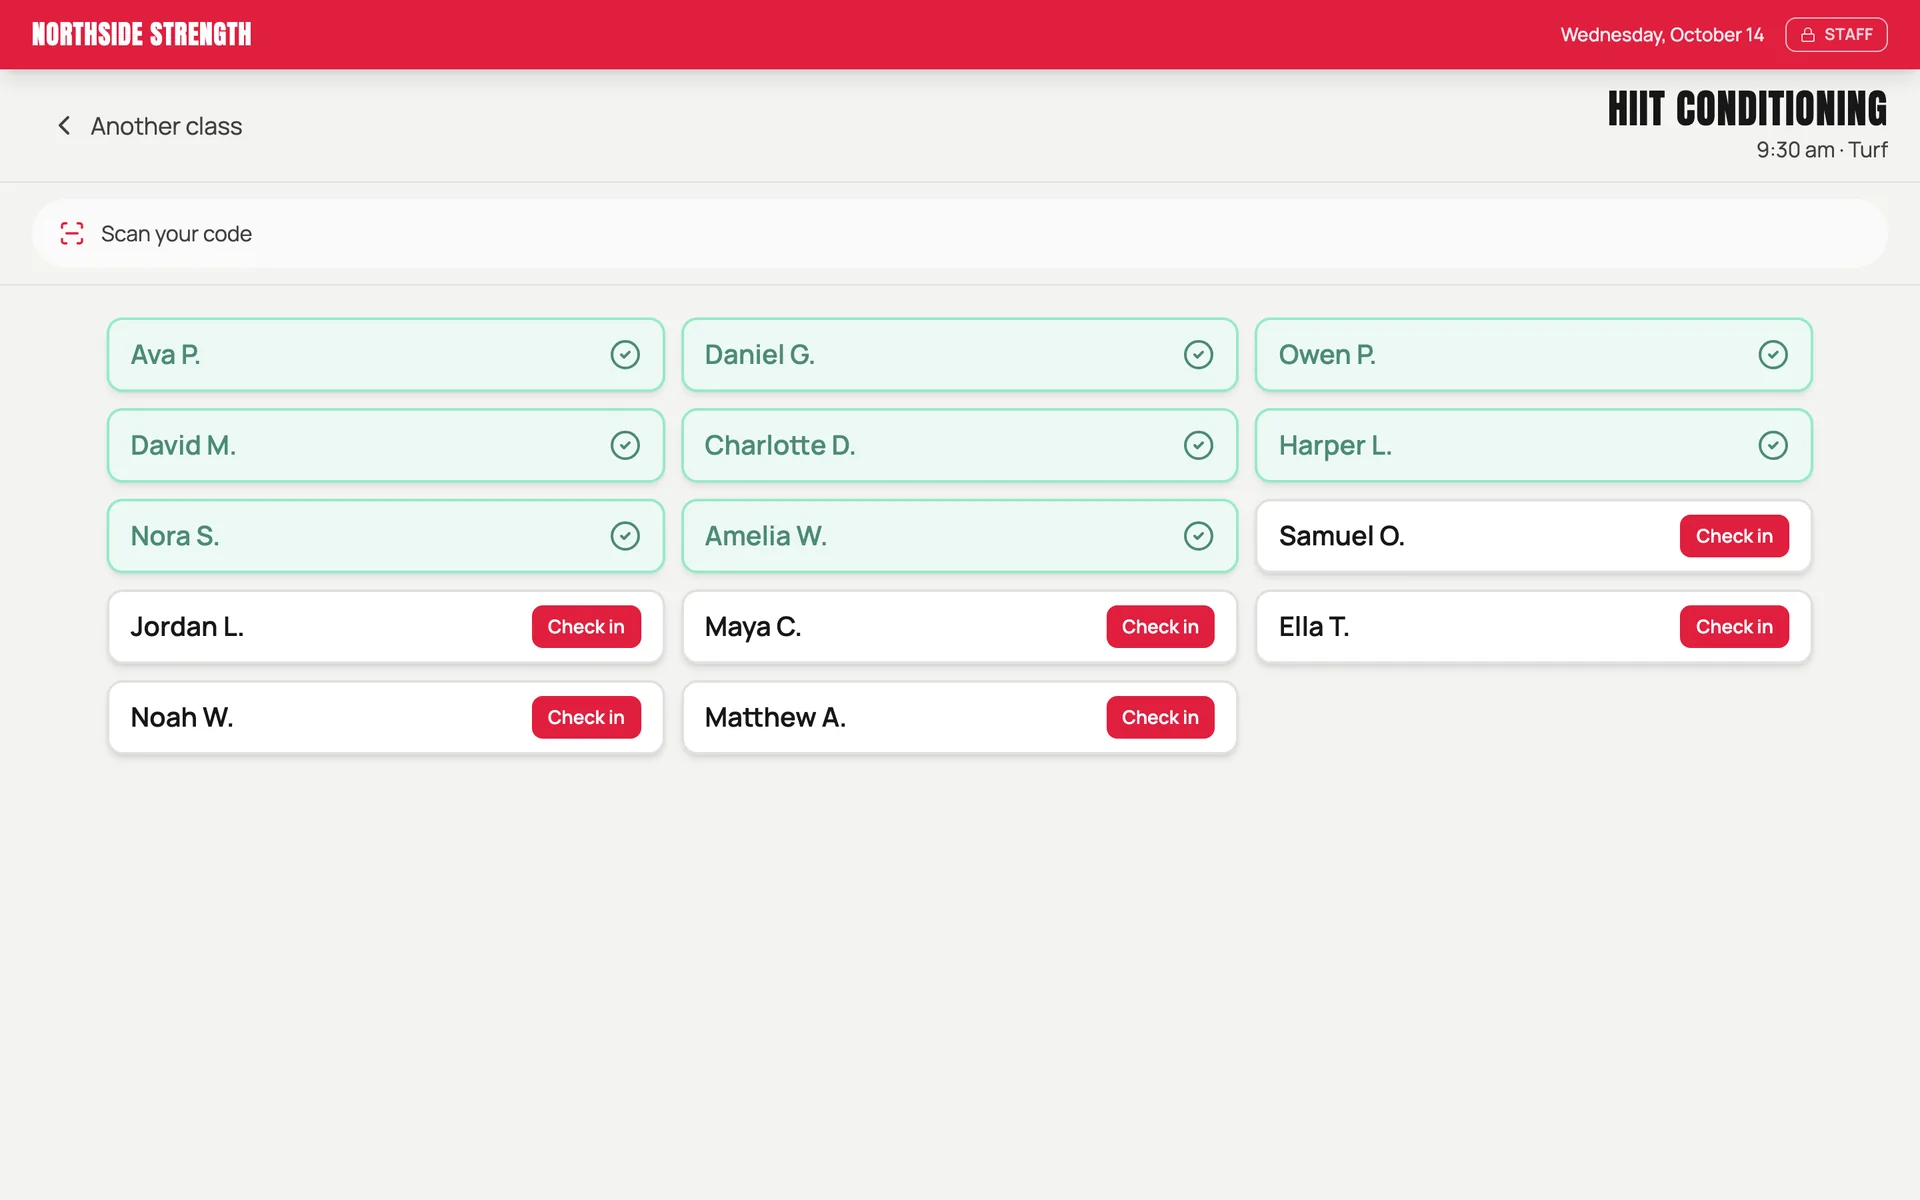Click the lock icon in STAFF button
1920x1200 pixels.
(x=1808, y=35)
